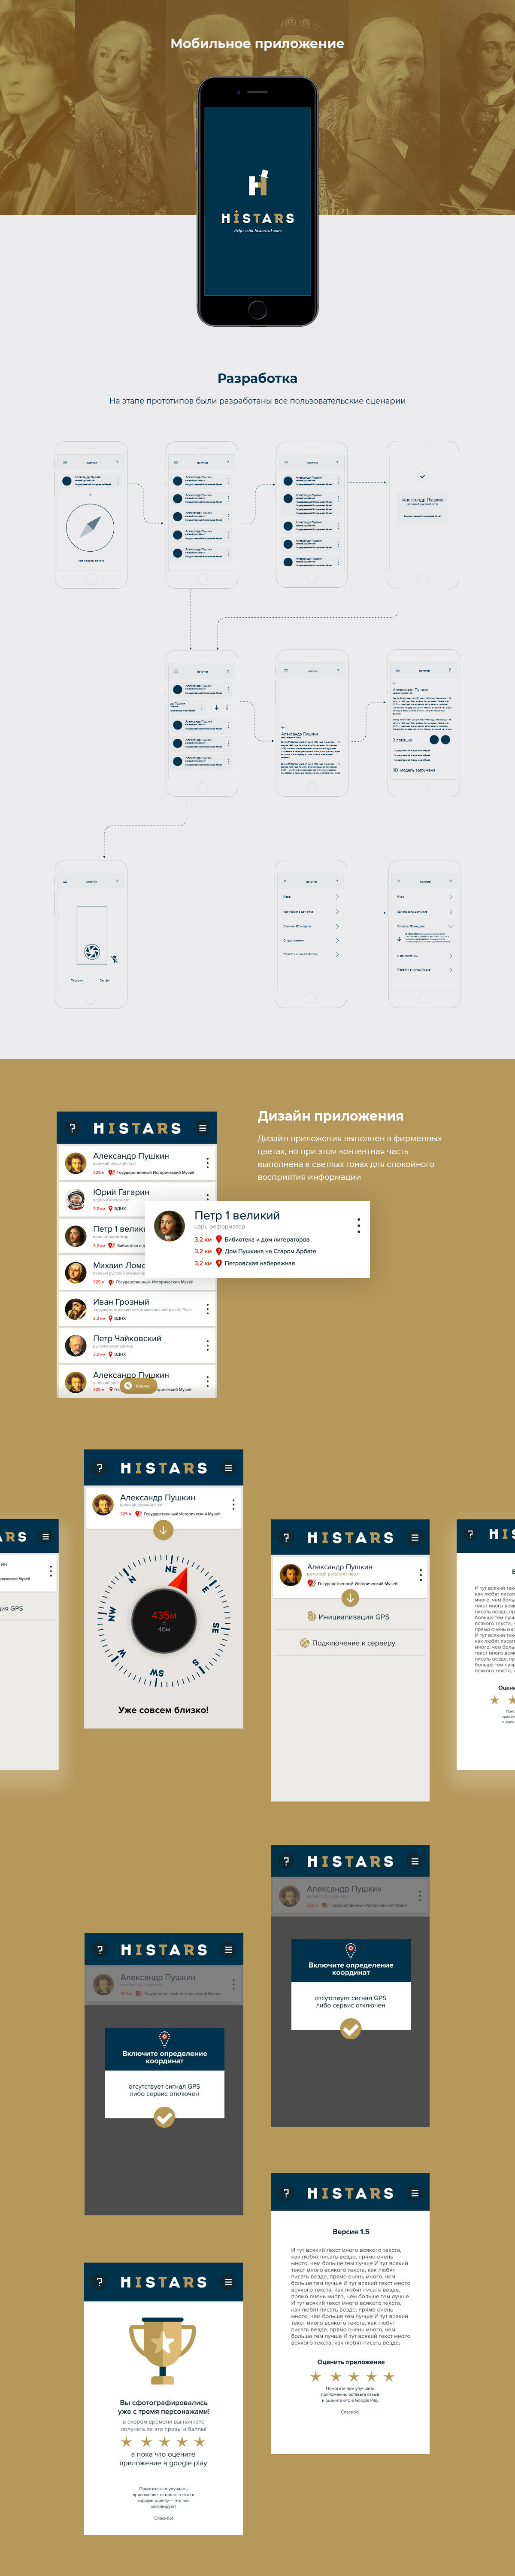Open hamburger menu on cropped left screen
Viewport: 515px width, 2576px height.
(45, 1536)
